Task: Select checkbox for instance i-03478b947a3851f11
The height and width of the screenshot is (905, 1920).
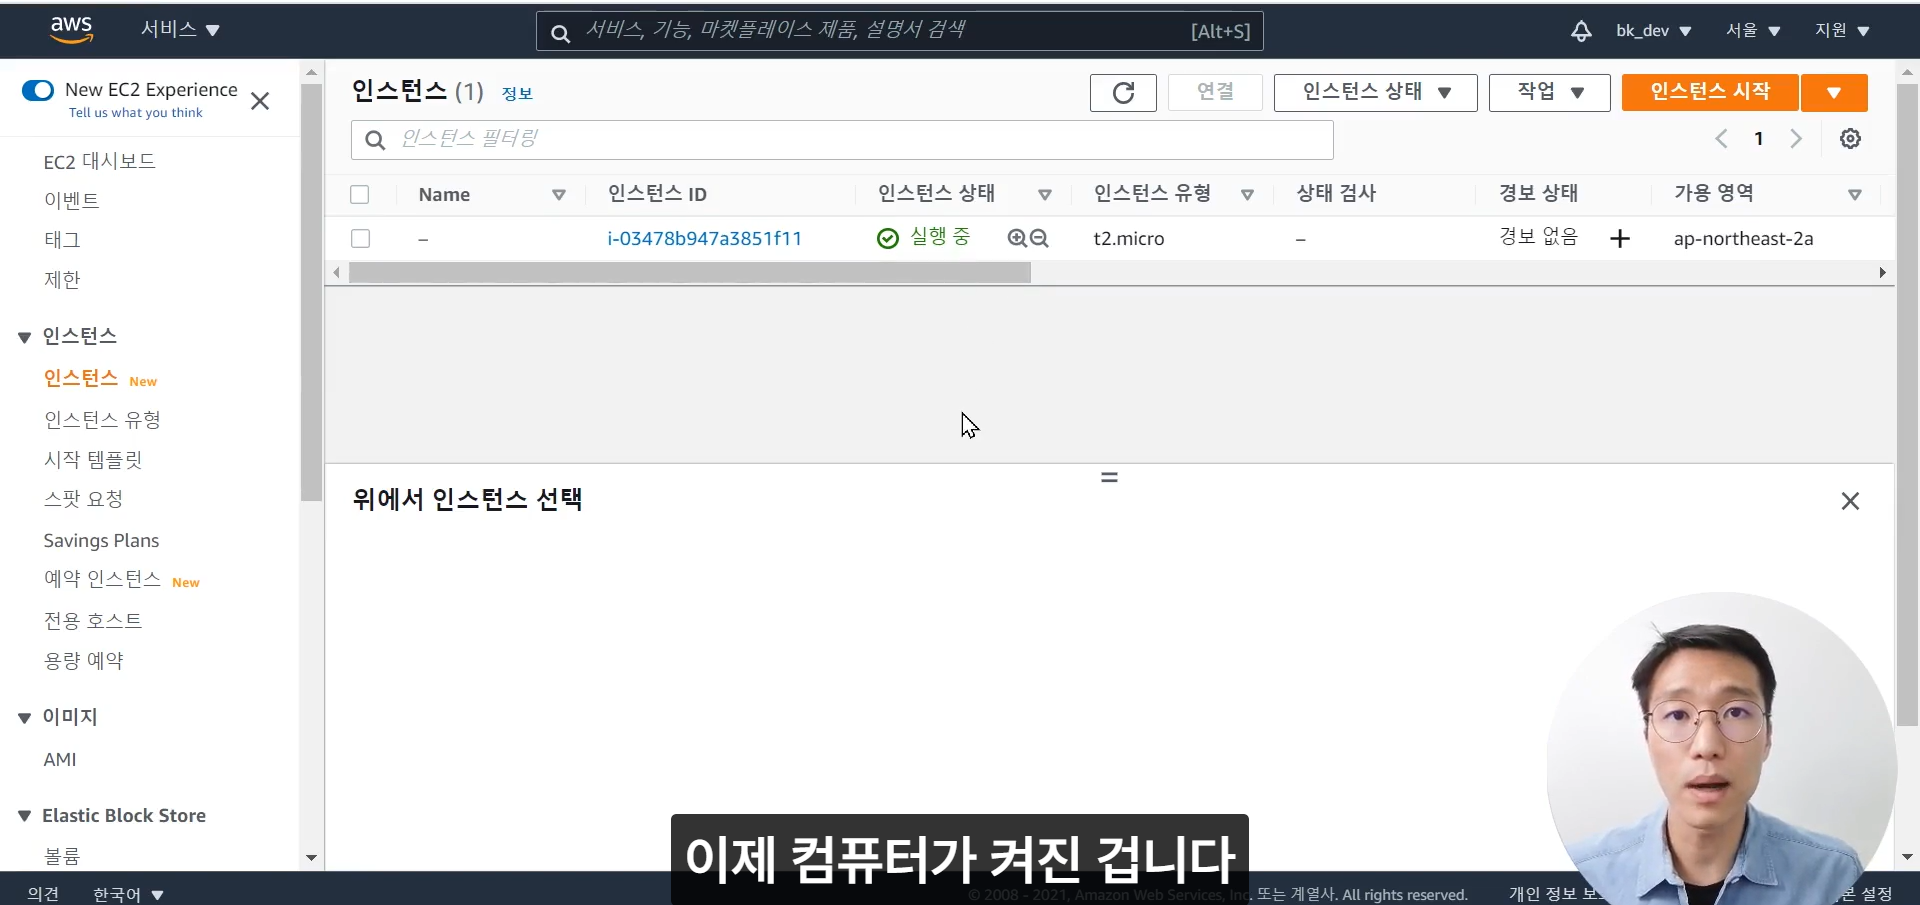Action: (360, 238)
